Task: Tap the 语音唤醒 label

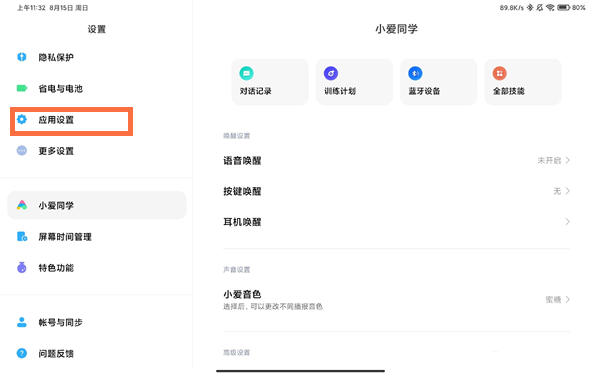Action: tap(242, 161)
